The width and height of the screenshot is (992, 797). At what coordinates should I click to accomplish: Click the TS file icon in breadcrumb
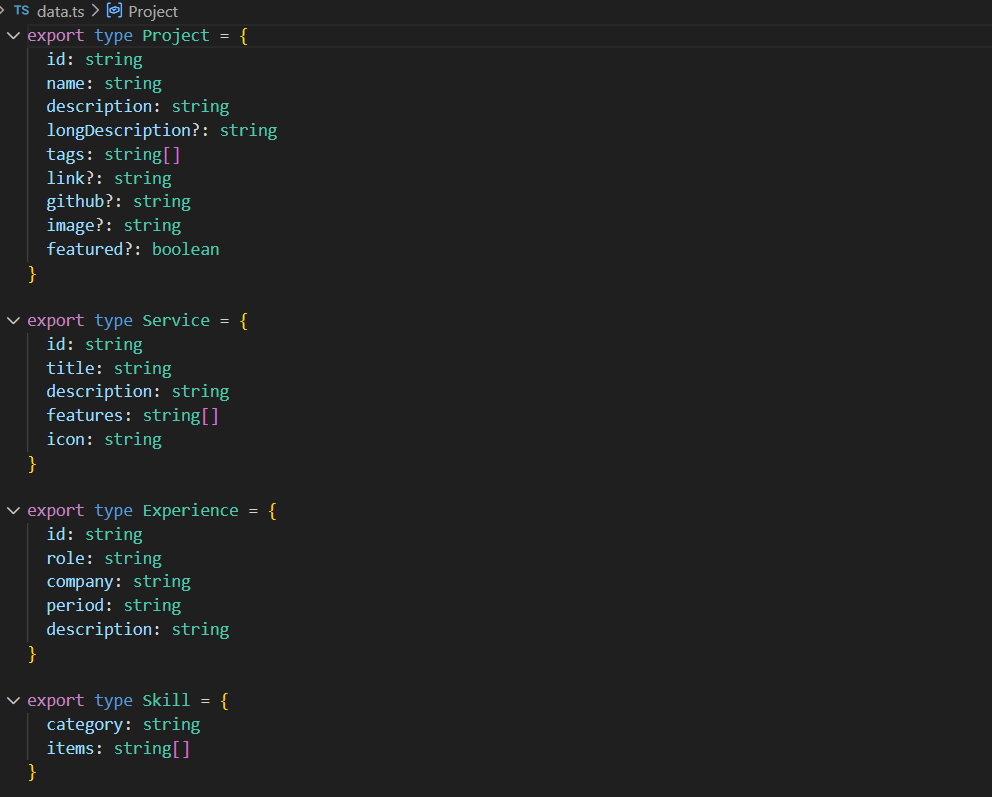(22, 11)
